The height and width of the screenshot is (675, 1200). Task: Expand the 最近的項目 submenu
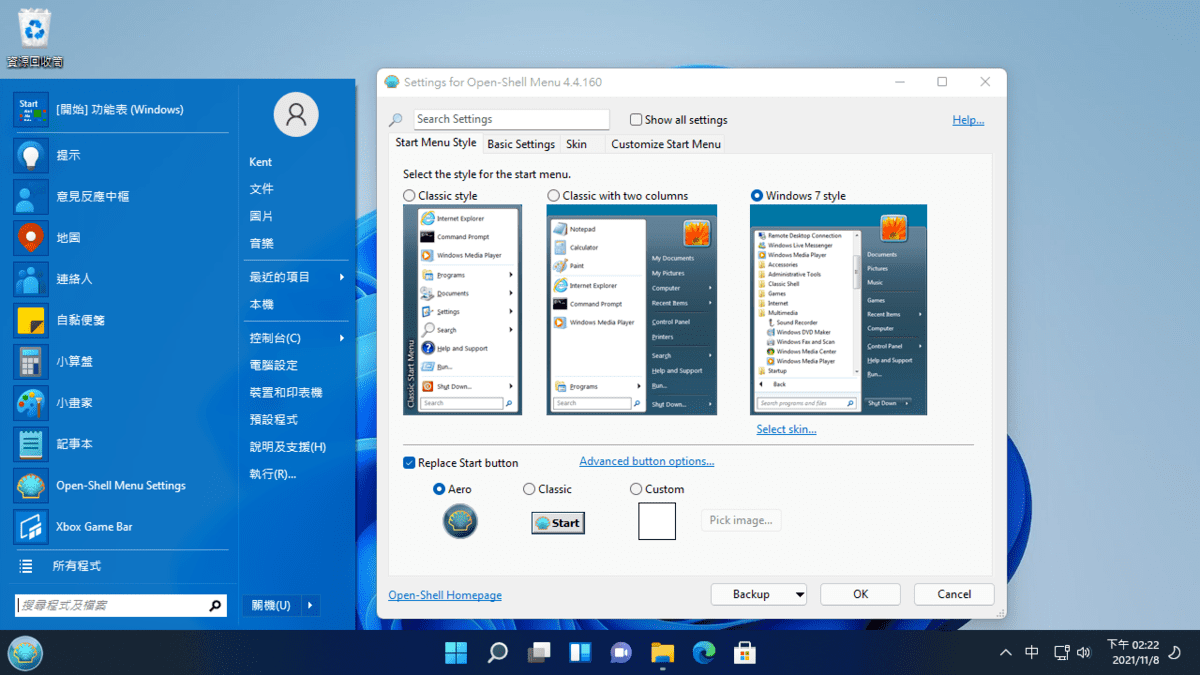277,276
